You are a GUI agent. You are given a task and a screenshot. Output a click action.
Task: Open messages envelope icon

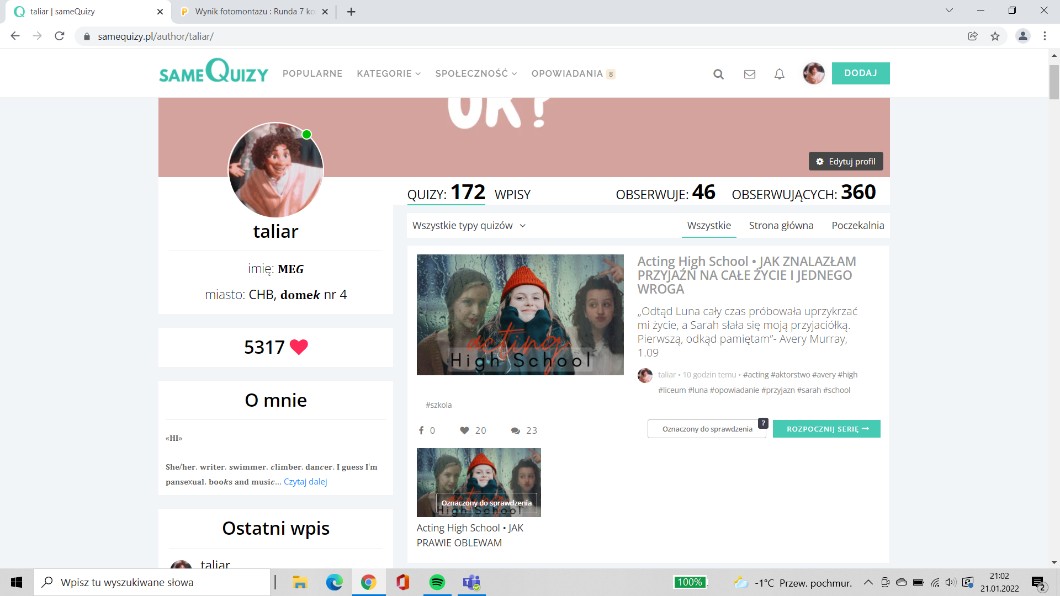(749, 74)
